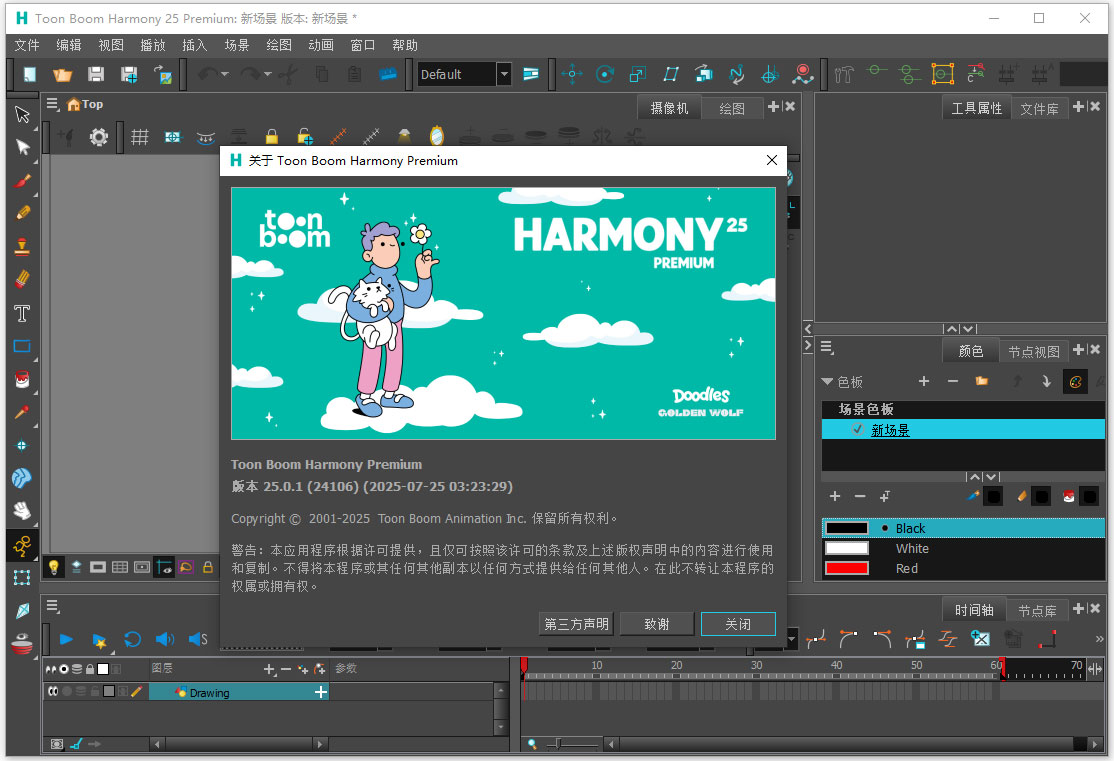
Task: Mute audio with the speaker icon
Action: pyautogui.click(x=165, y=639)
